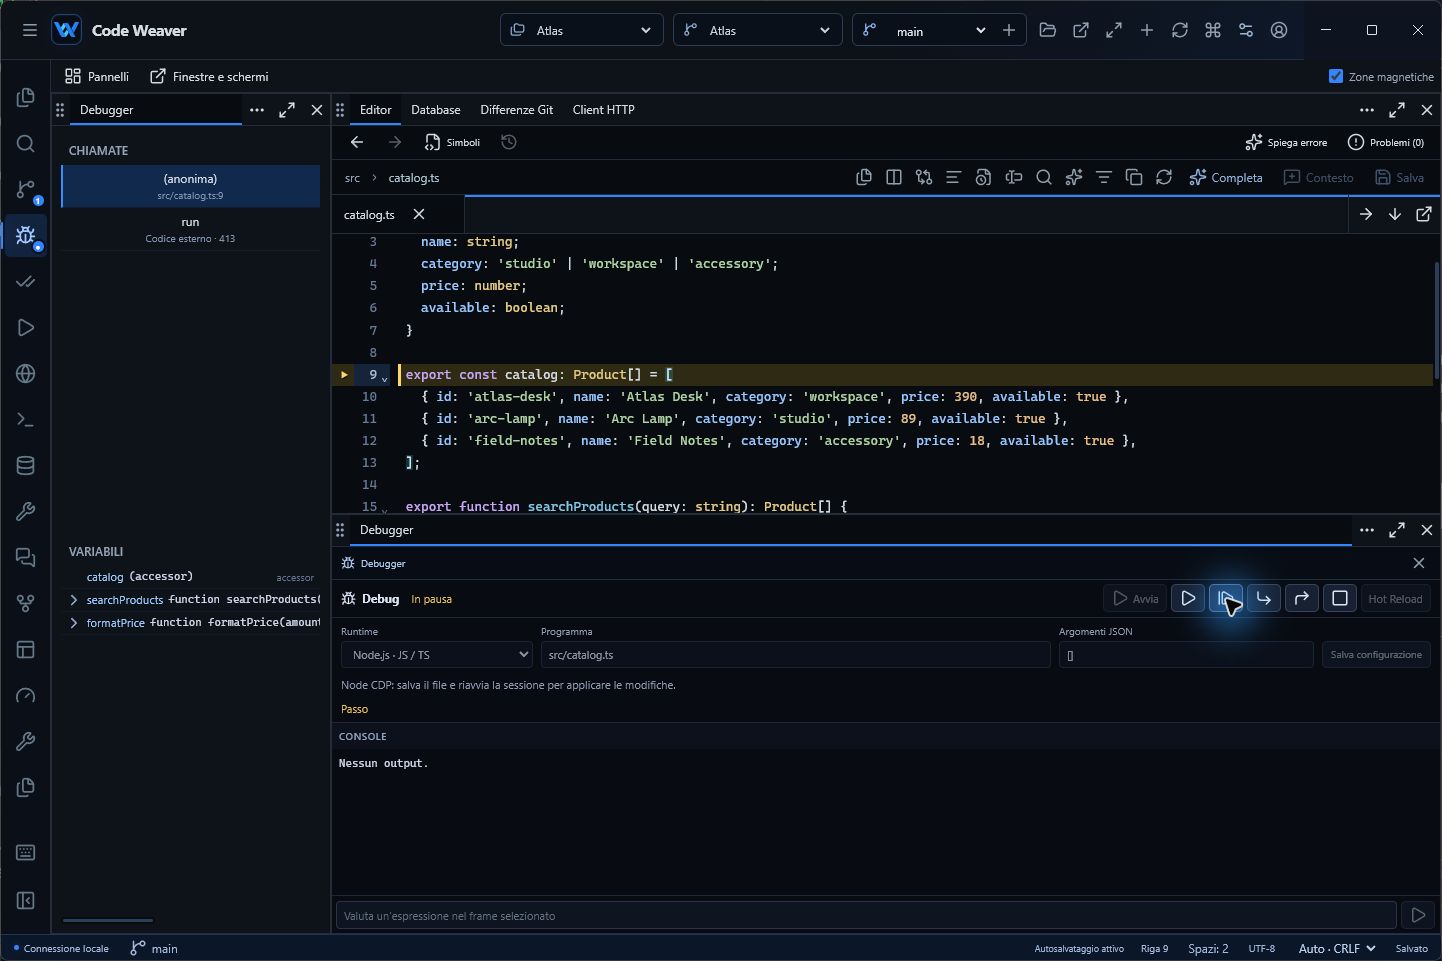
Task: Expand the formatPrice variable
Action: pyautogui.click(x=74, y=623)
